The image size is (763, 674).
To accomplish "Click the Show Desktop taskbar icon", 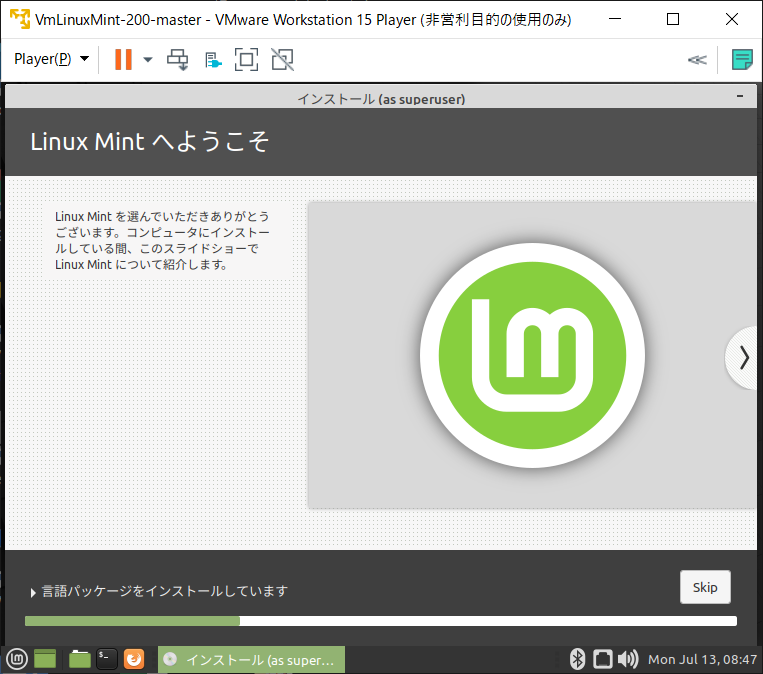I will (45, 659).
